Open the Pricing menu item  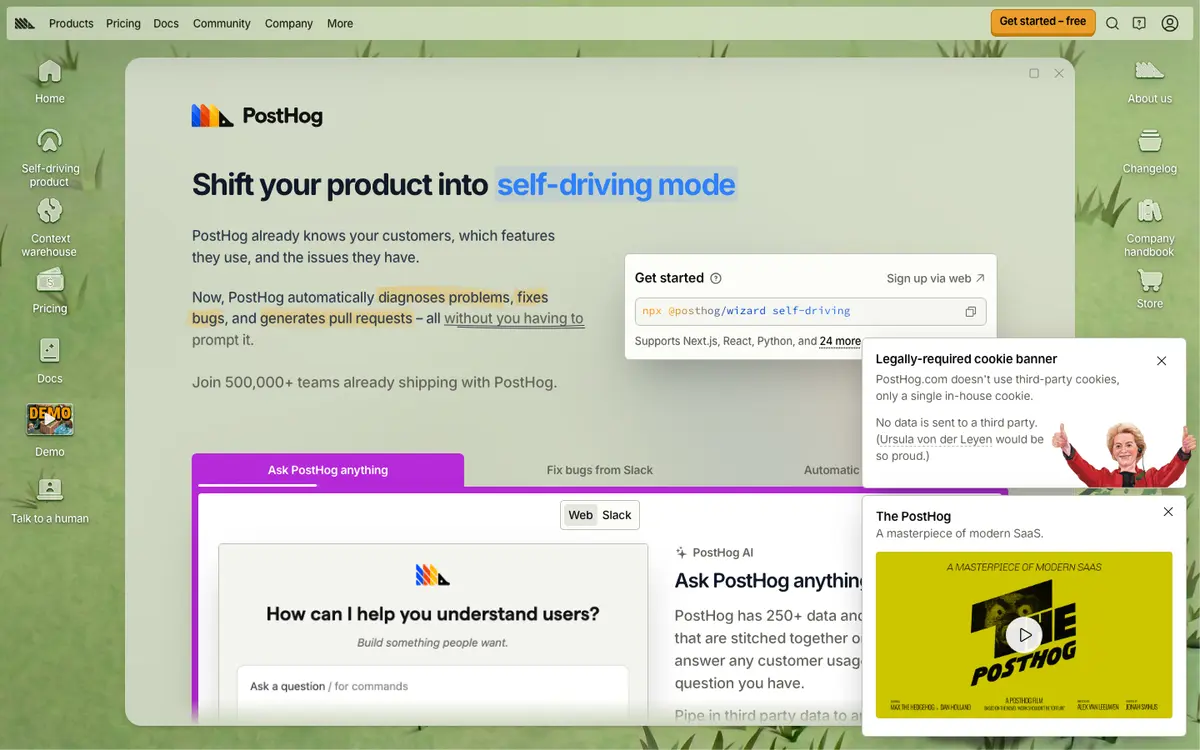(123, 23)
